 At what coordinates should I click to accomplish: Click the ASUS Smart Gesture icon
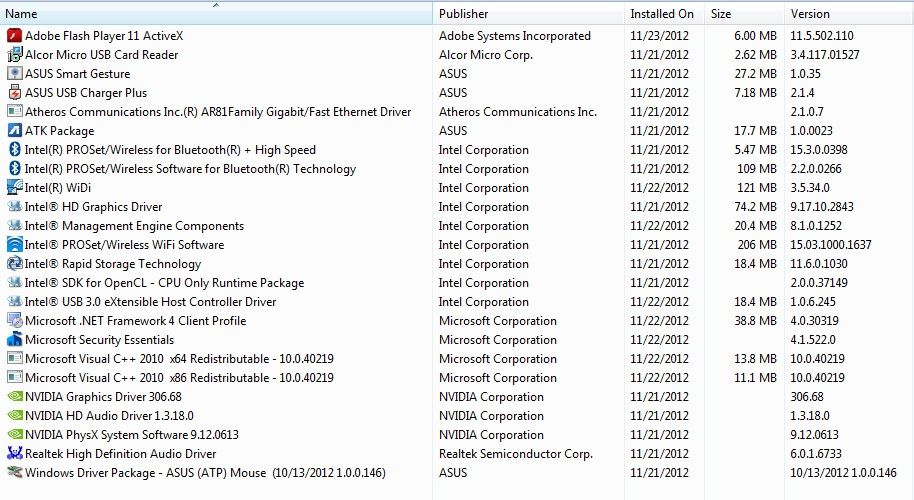point(15,73)
